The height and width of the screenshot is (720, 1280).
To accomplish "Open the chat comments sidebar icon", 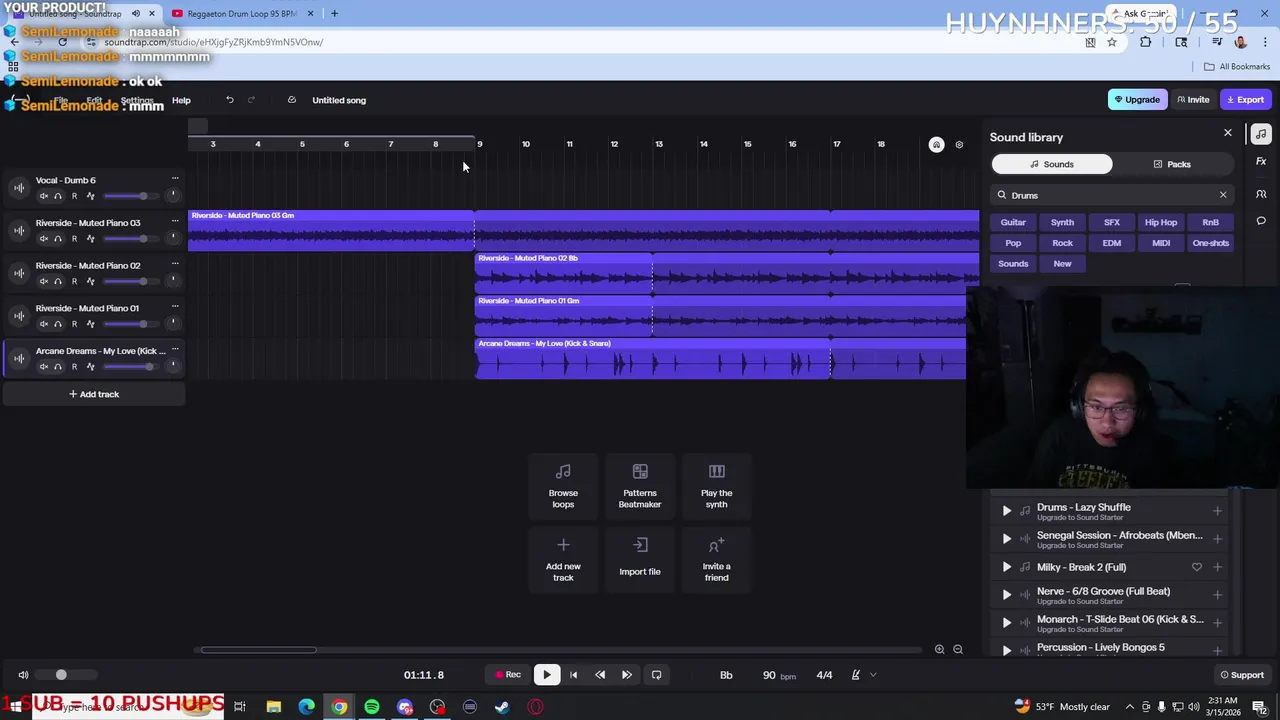I will point(1261,221).
